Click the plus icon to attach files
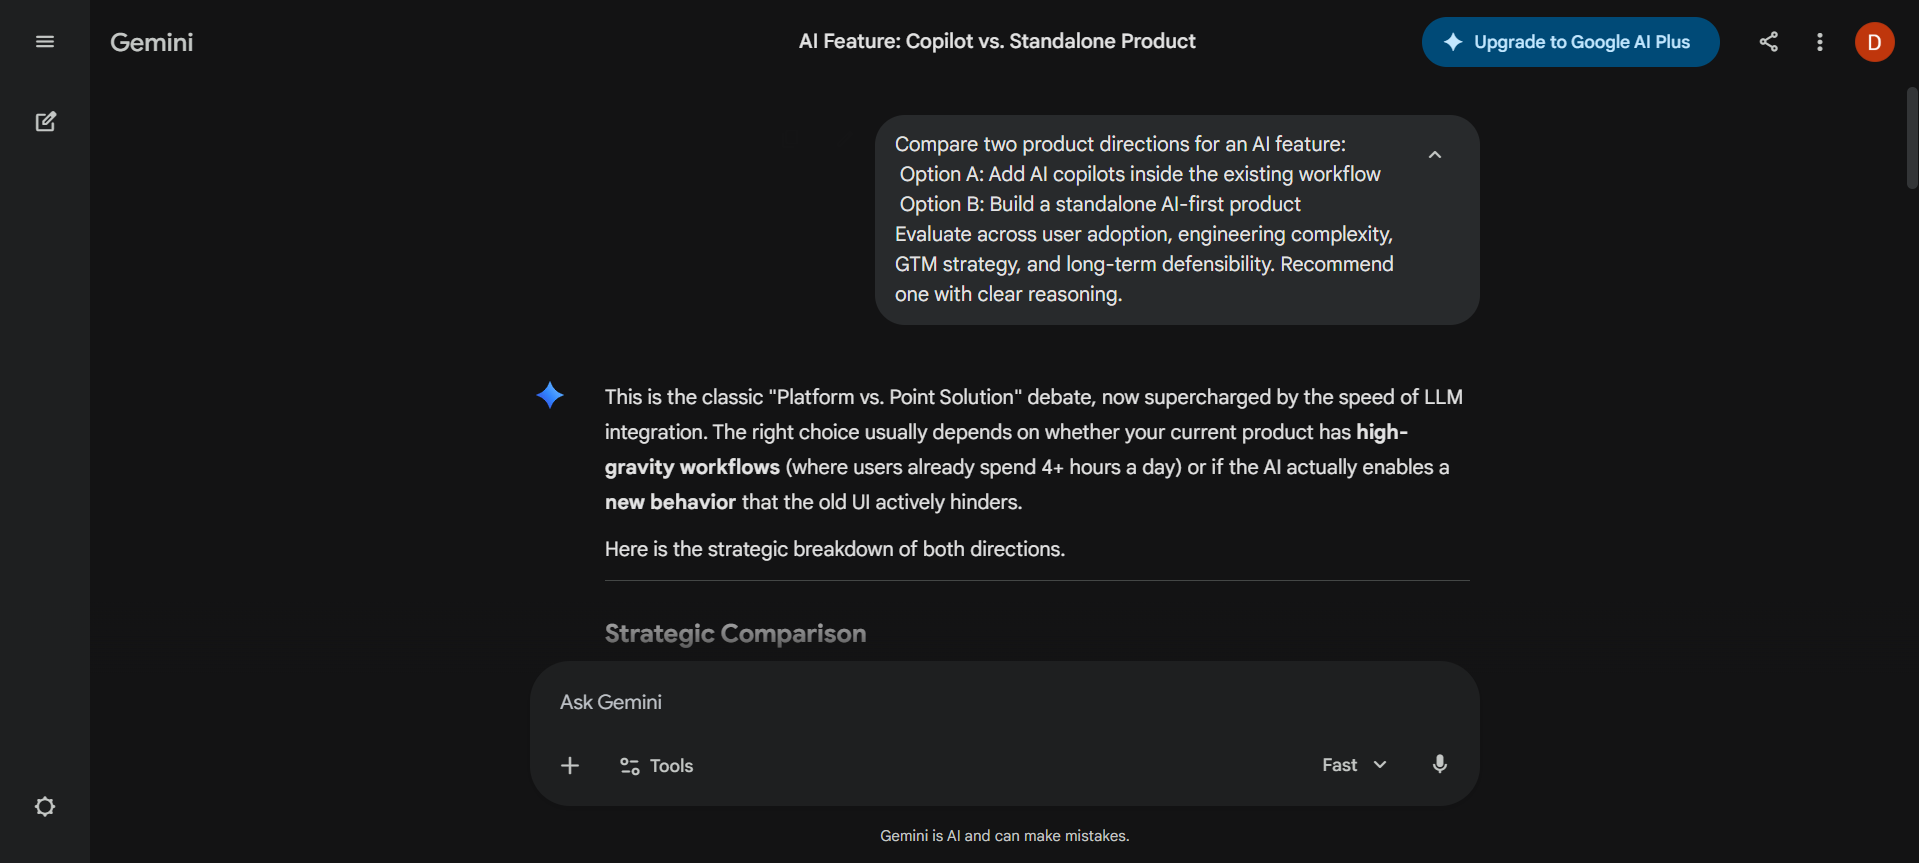The height and width of the screenshot is (863, 1919). 569,765
